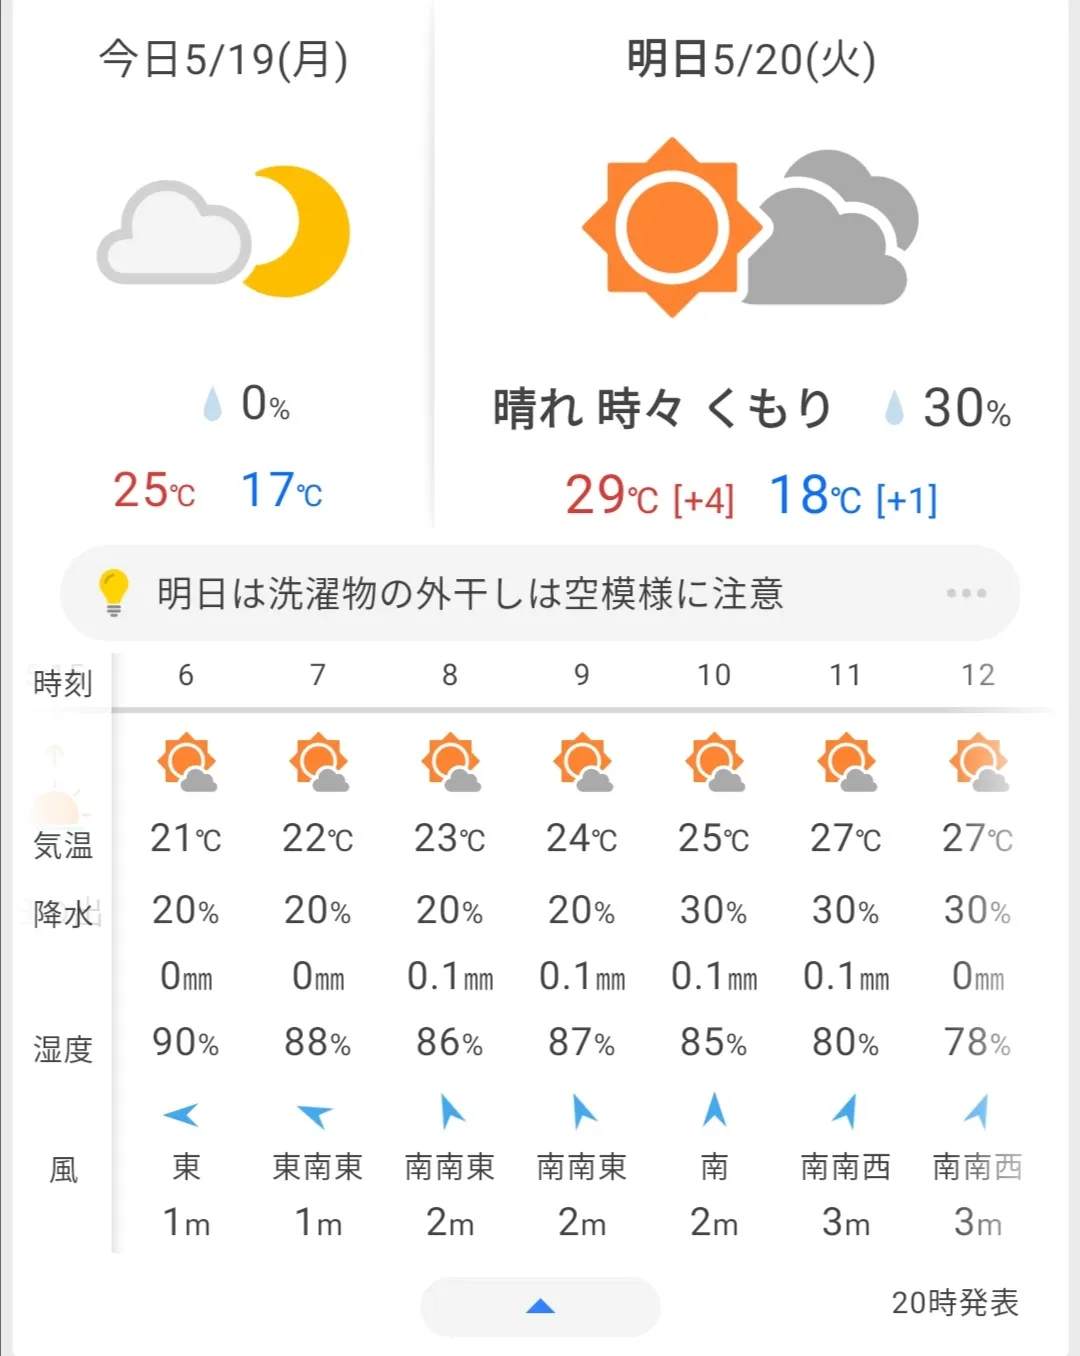Tap today's raindrop 0% precipitation icon
The width and height of the screenshot is (1080, 1356).
coord(212,404)
